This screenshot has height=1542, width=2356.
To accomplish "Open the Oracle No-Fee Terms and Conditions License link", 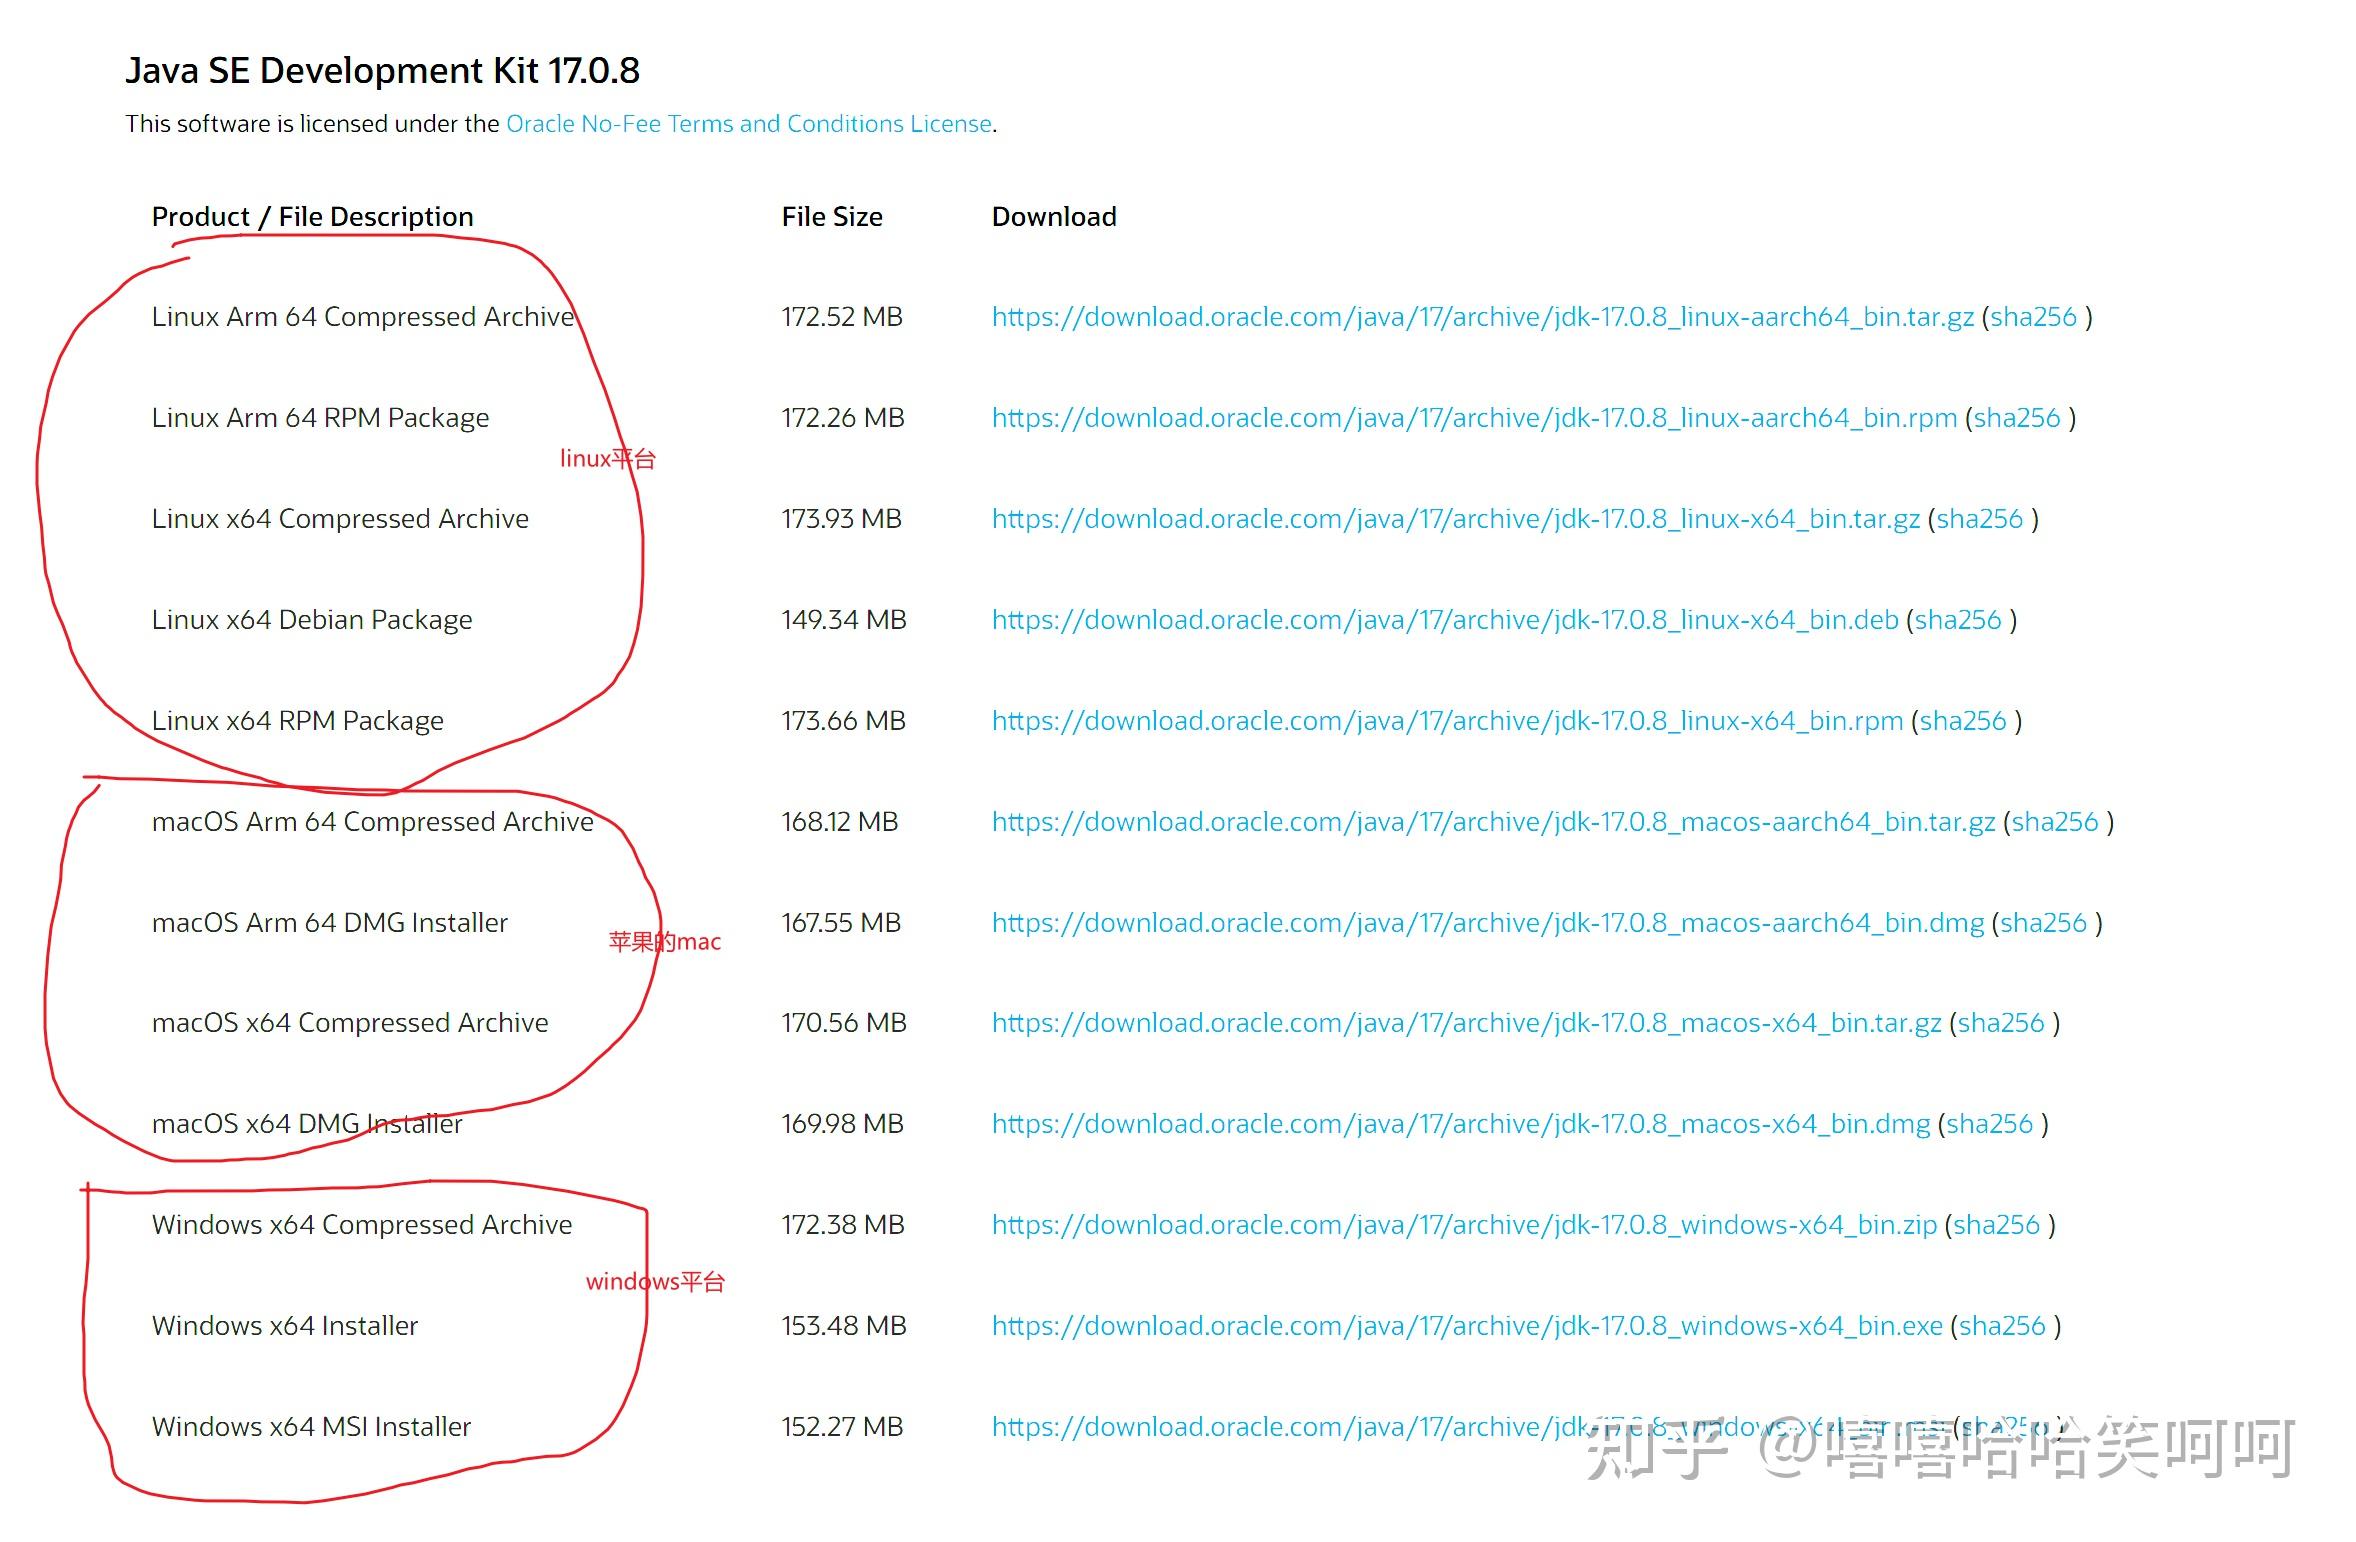I will click(x=748, y=124).
